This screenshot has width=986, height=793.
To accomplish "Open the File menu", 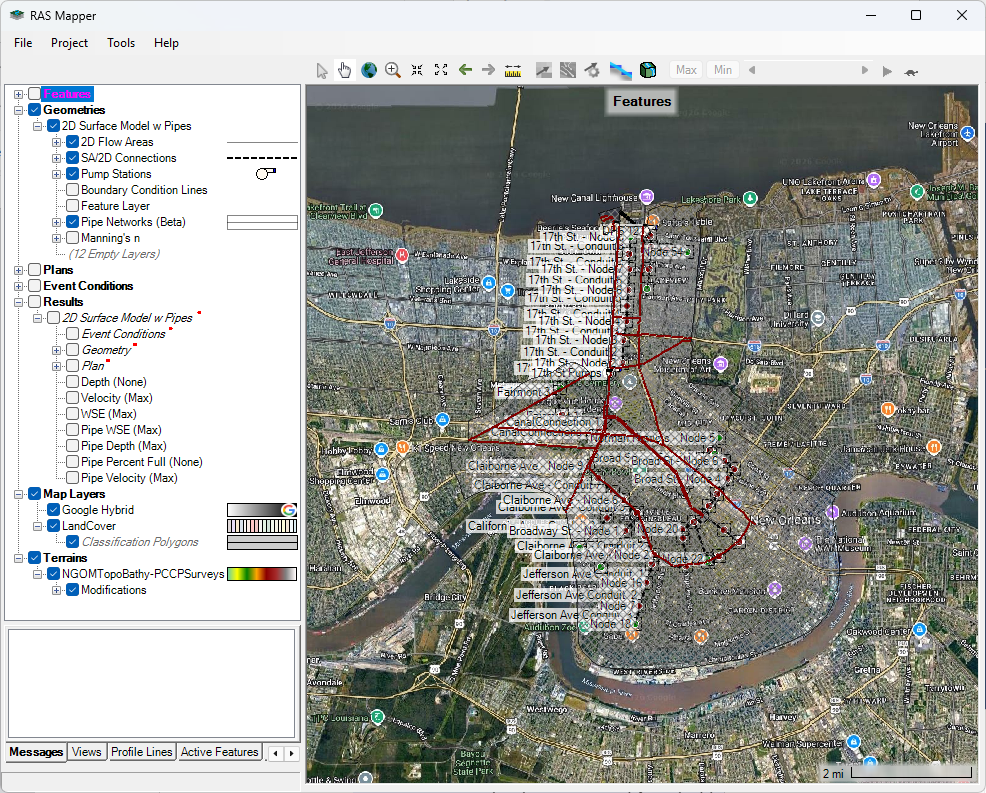I will [x=23, y=43].
